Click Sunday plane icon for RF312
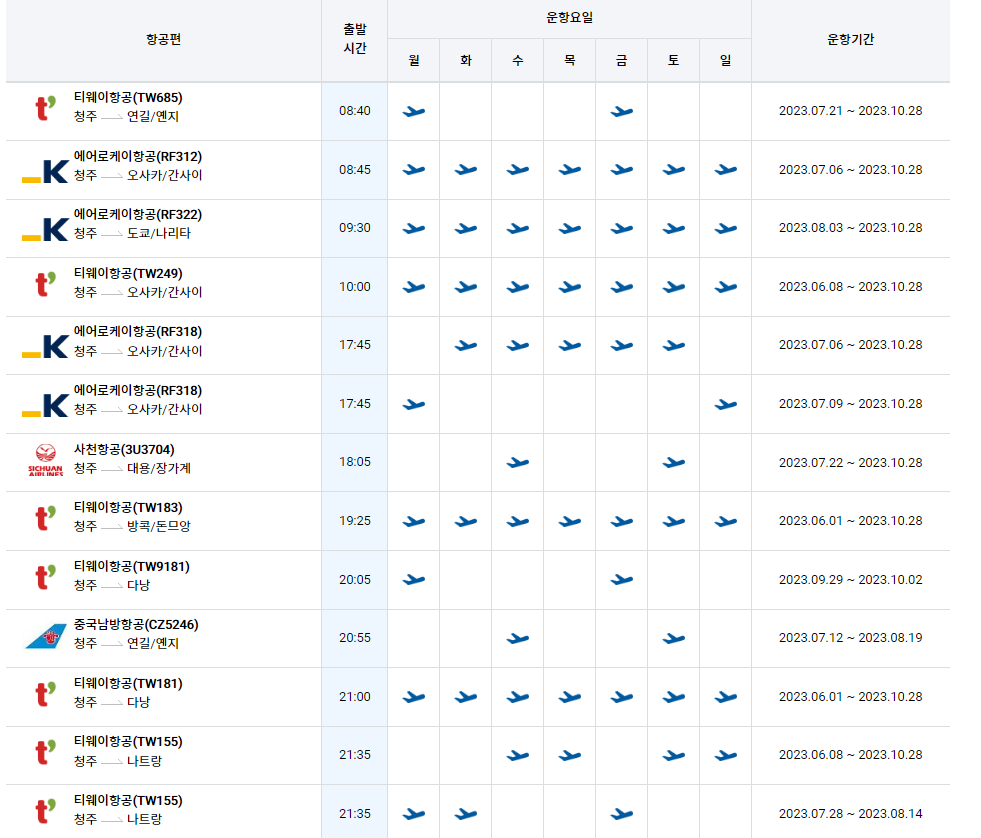 pos(725,170)
